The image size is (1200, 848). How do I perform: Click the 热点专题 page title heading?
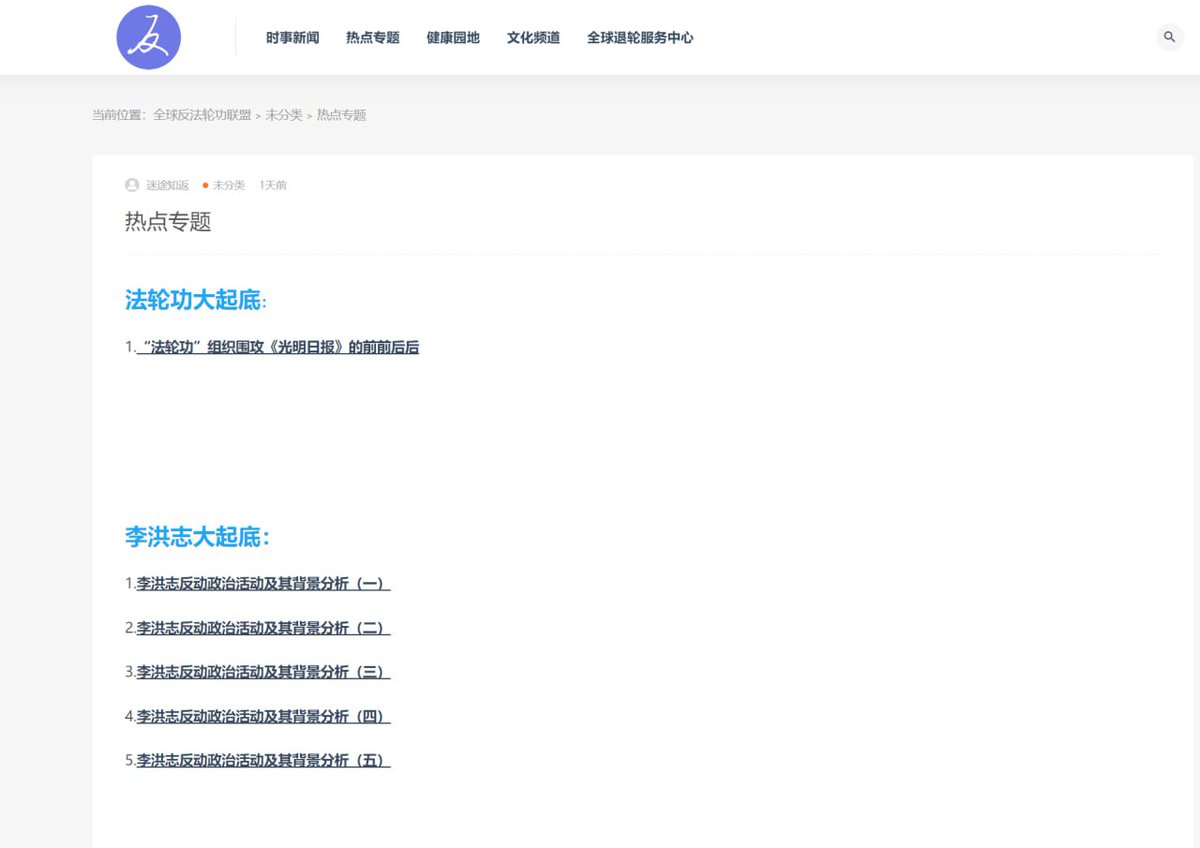click(x=168, y=222)
